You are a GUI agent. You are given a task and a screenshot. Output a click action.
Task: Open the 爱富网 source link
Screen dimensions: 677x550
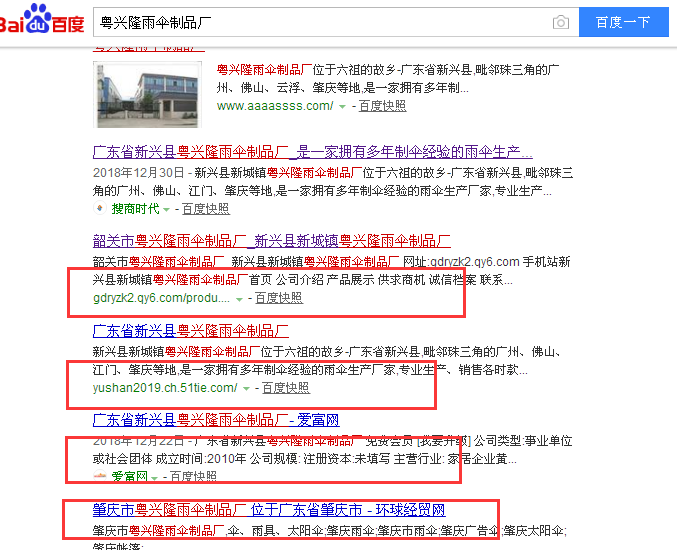[x=129, y=477]
